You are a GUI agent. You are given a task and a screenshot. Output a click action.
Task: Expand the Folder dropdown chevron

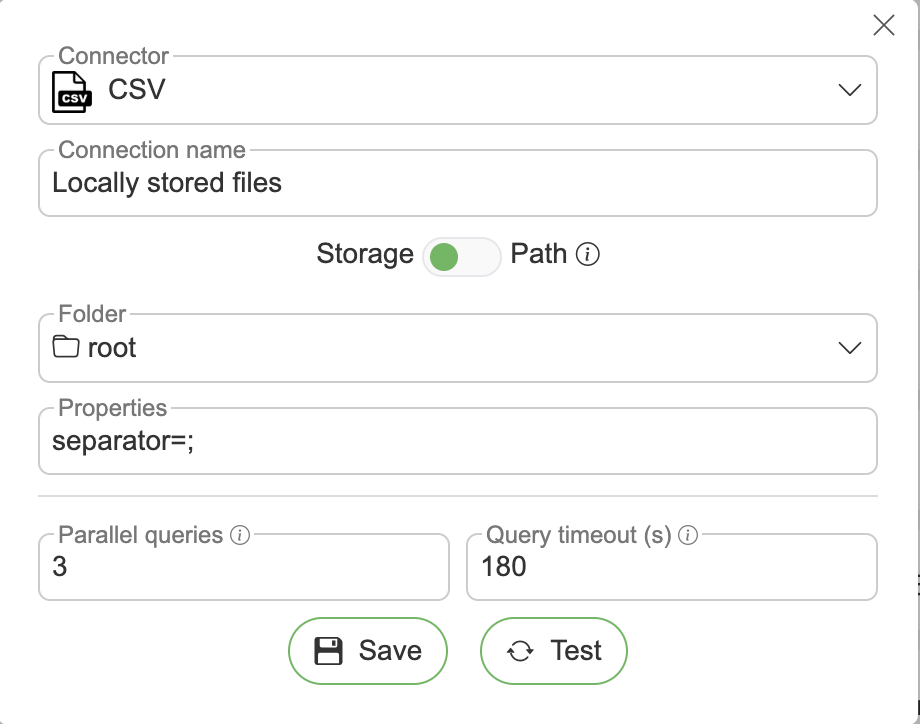(x=849, y=348)
